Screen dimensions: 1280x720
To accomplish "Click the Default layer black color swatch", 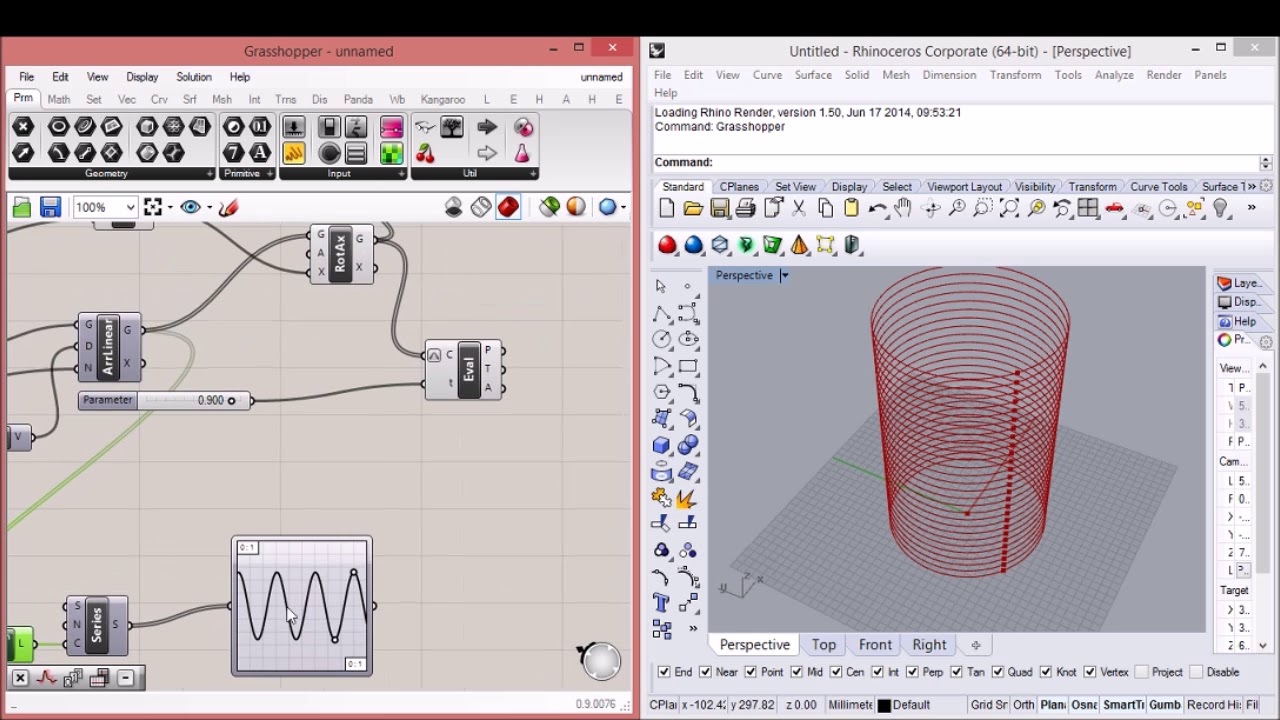I will tap(884, 705).
